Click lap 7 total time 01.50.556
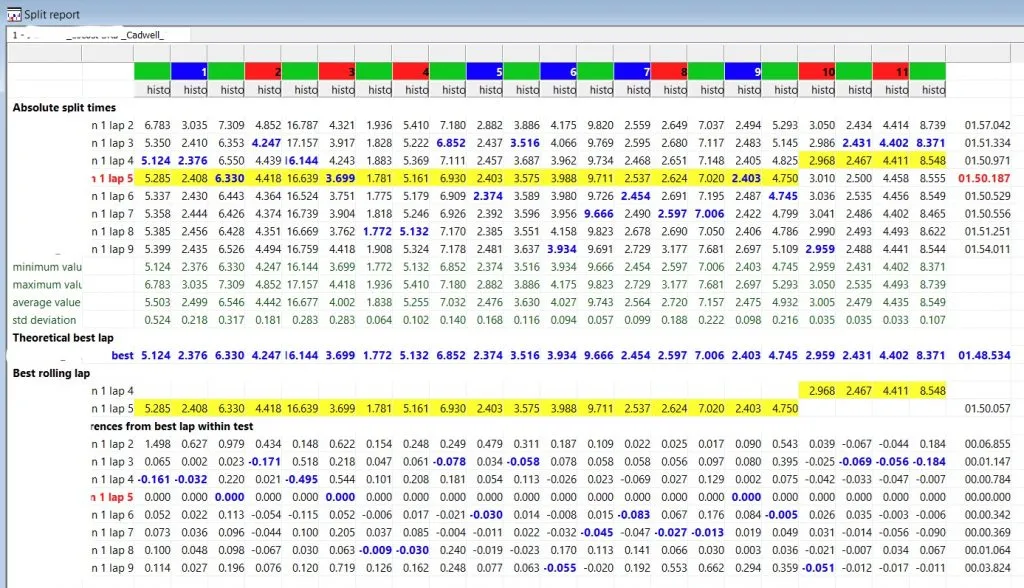The image size is (1024, 588). [x=987, y=213]
